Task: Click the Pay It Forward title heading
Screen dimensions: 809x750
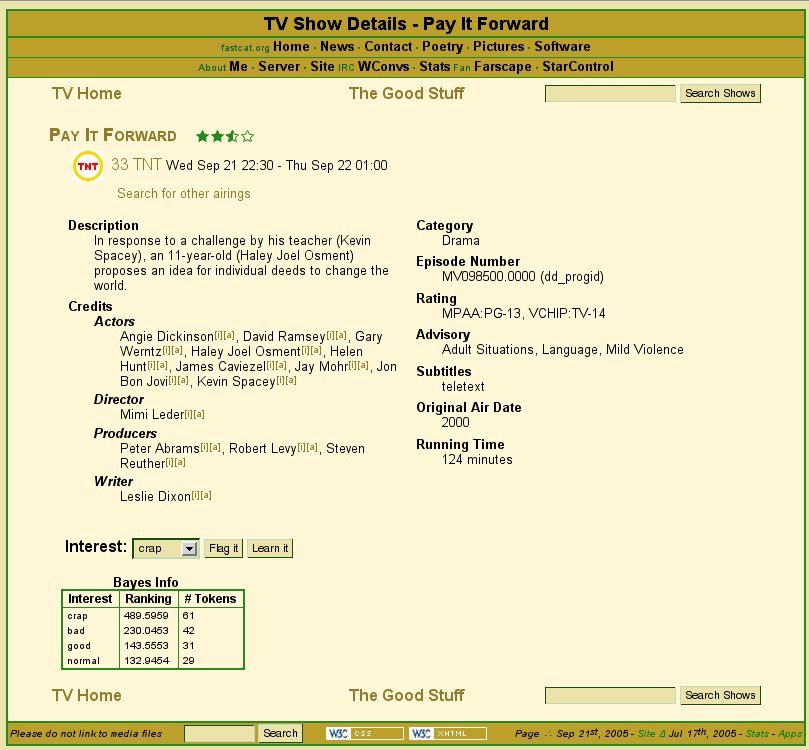Action: pyautogui.click(x=112, y=135)
